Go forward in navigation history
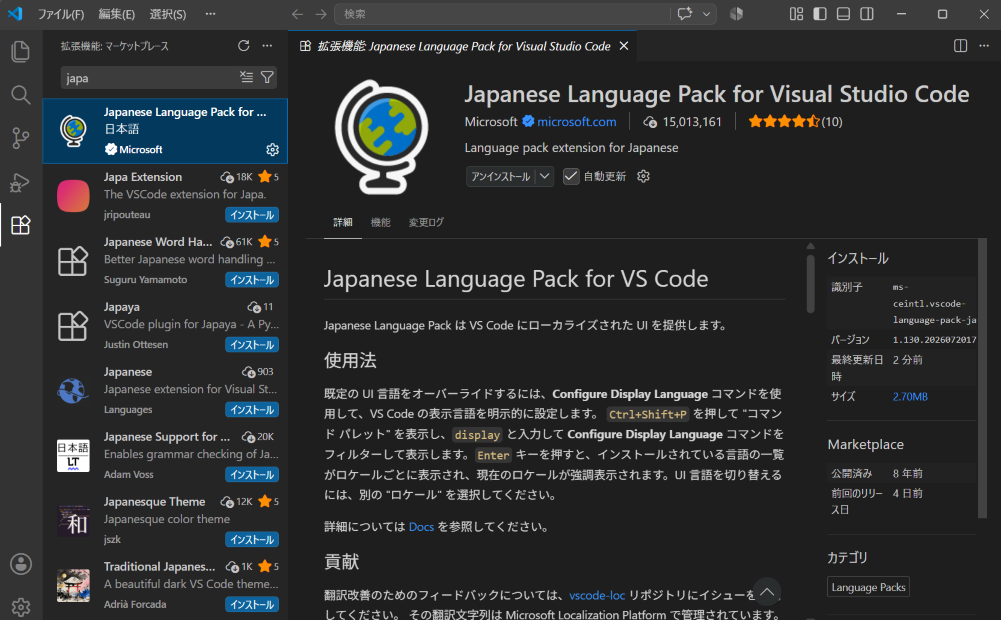The width and height of the screenshot is (1001, 620). (320, 14)
